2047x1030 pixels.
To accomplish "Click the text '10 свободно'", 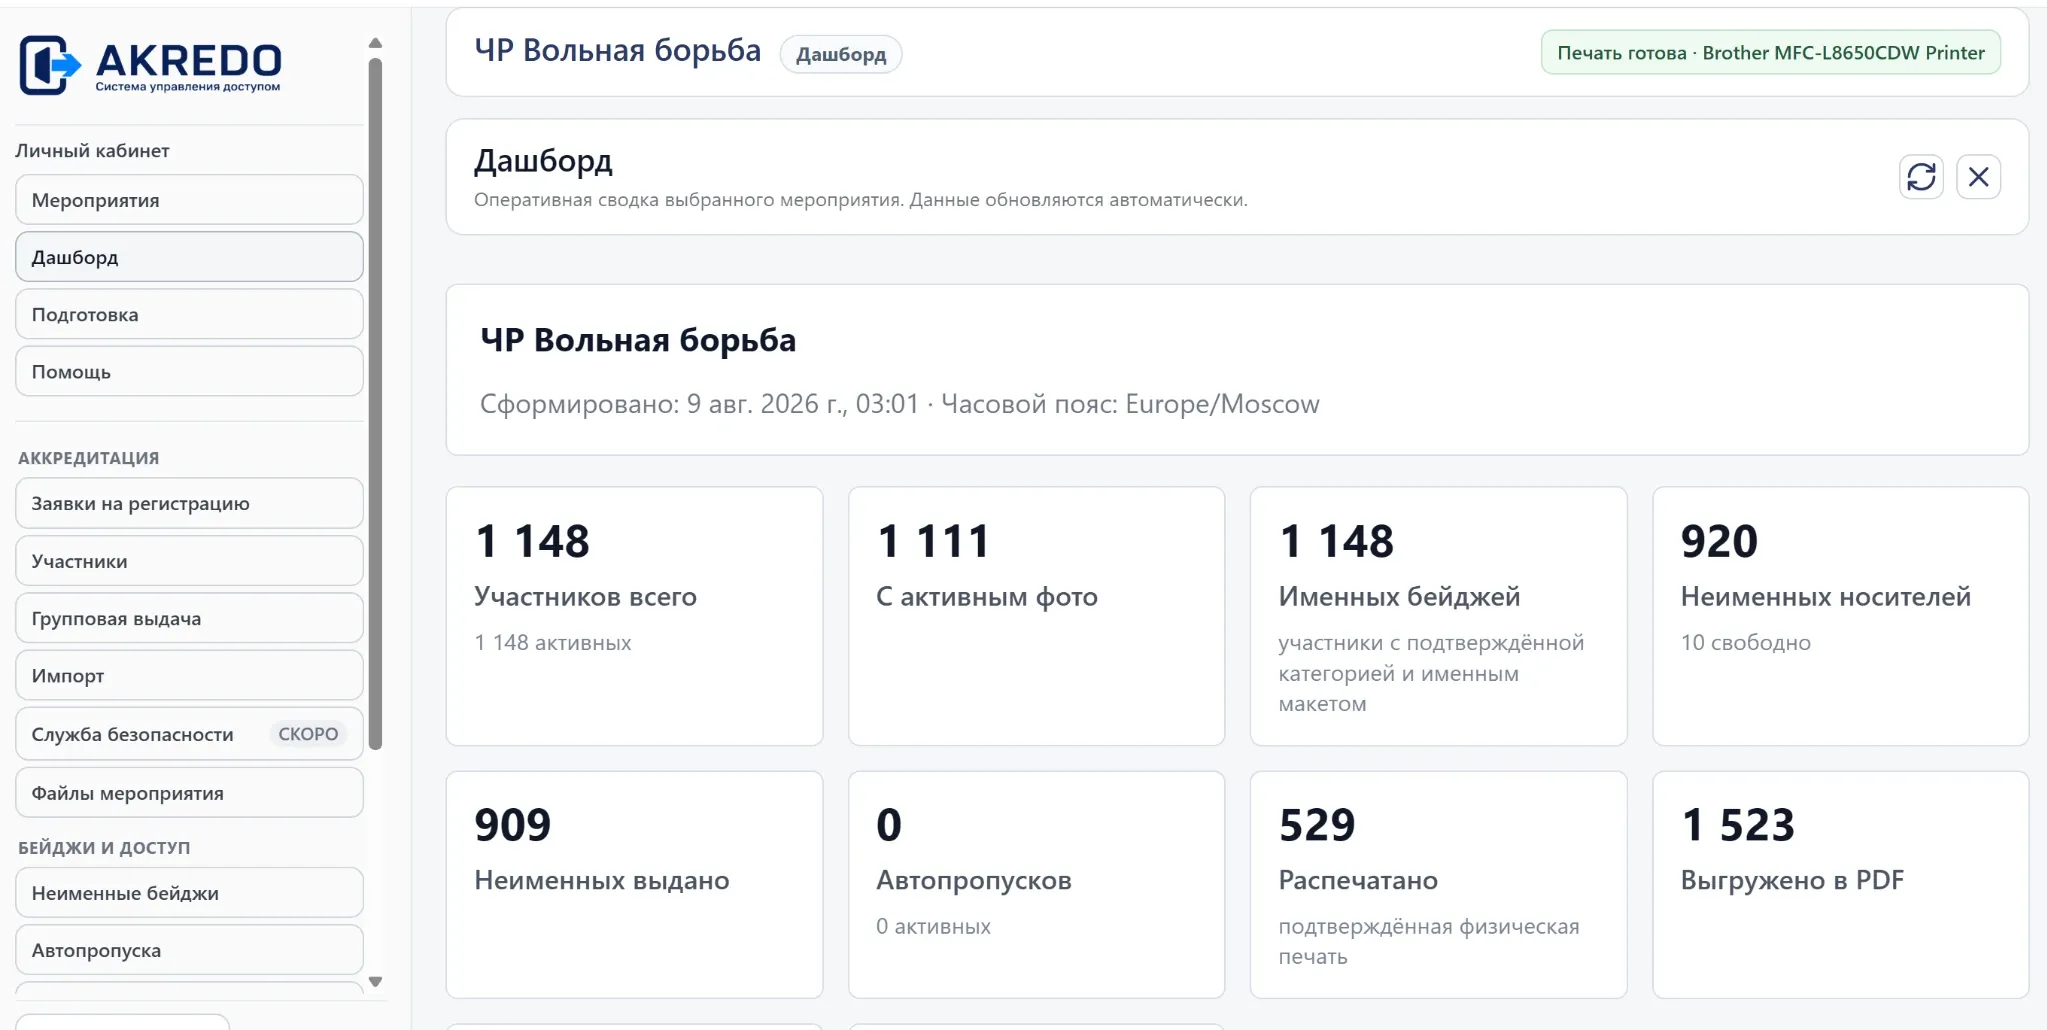I will 1746,642.
